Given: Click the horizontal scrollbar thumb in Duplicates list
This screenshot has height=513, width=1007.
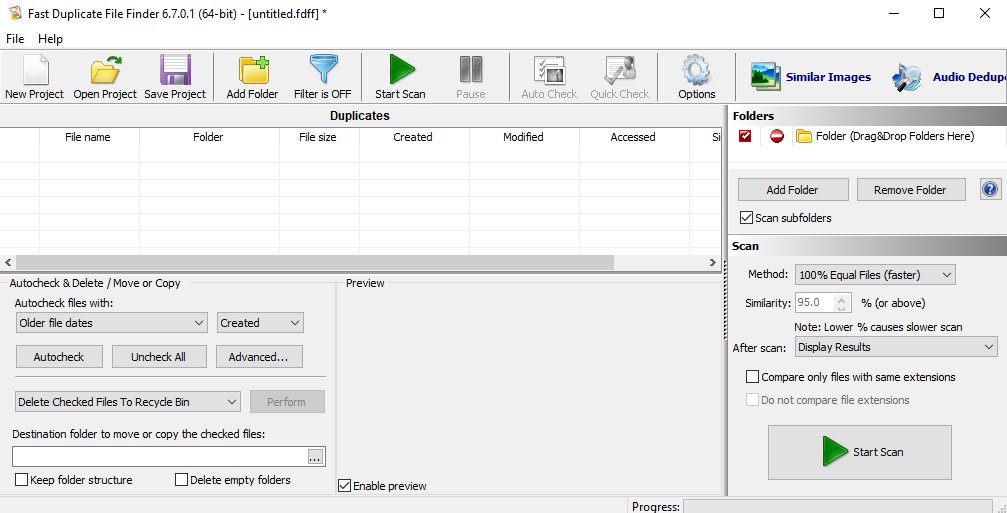Looking at the screenshot, I should pyautogui.click(x=315, y=263).
